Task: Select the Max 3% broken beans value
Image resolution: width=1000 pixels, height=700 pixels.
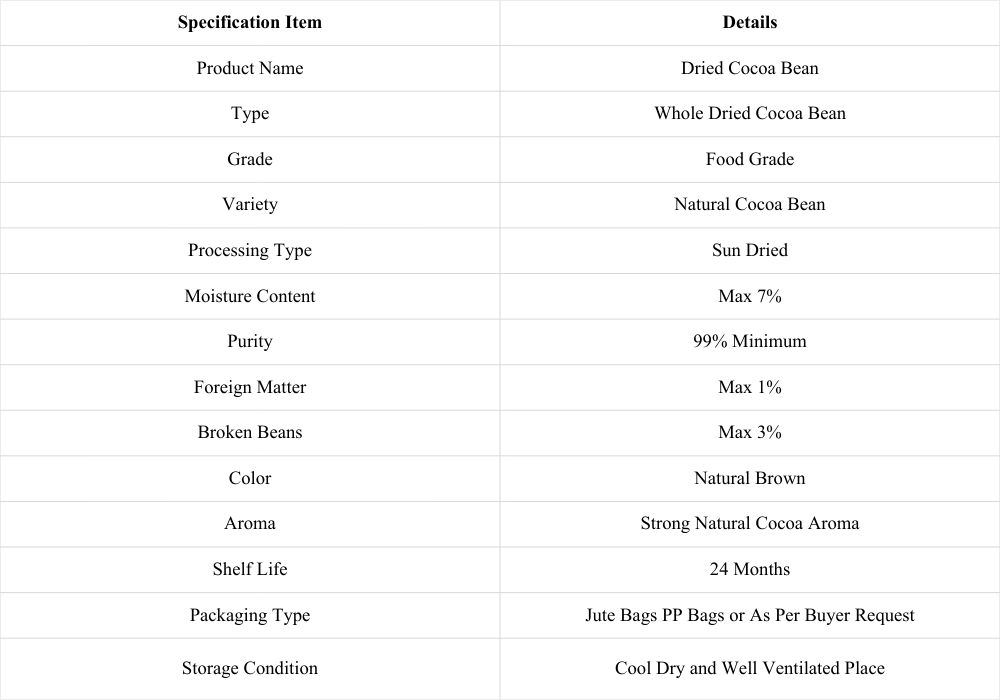Action: [749, 433]
